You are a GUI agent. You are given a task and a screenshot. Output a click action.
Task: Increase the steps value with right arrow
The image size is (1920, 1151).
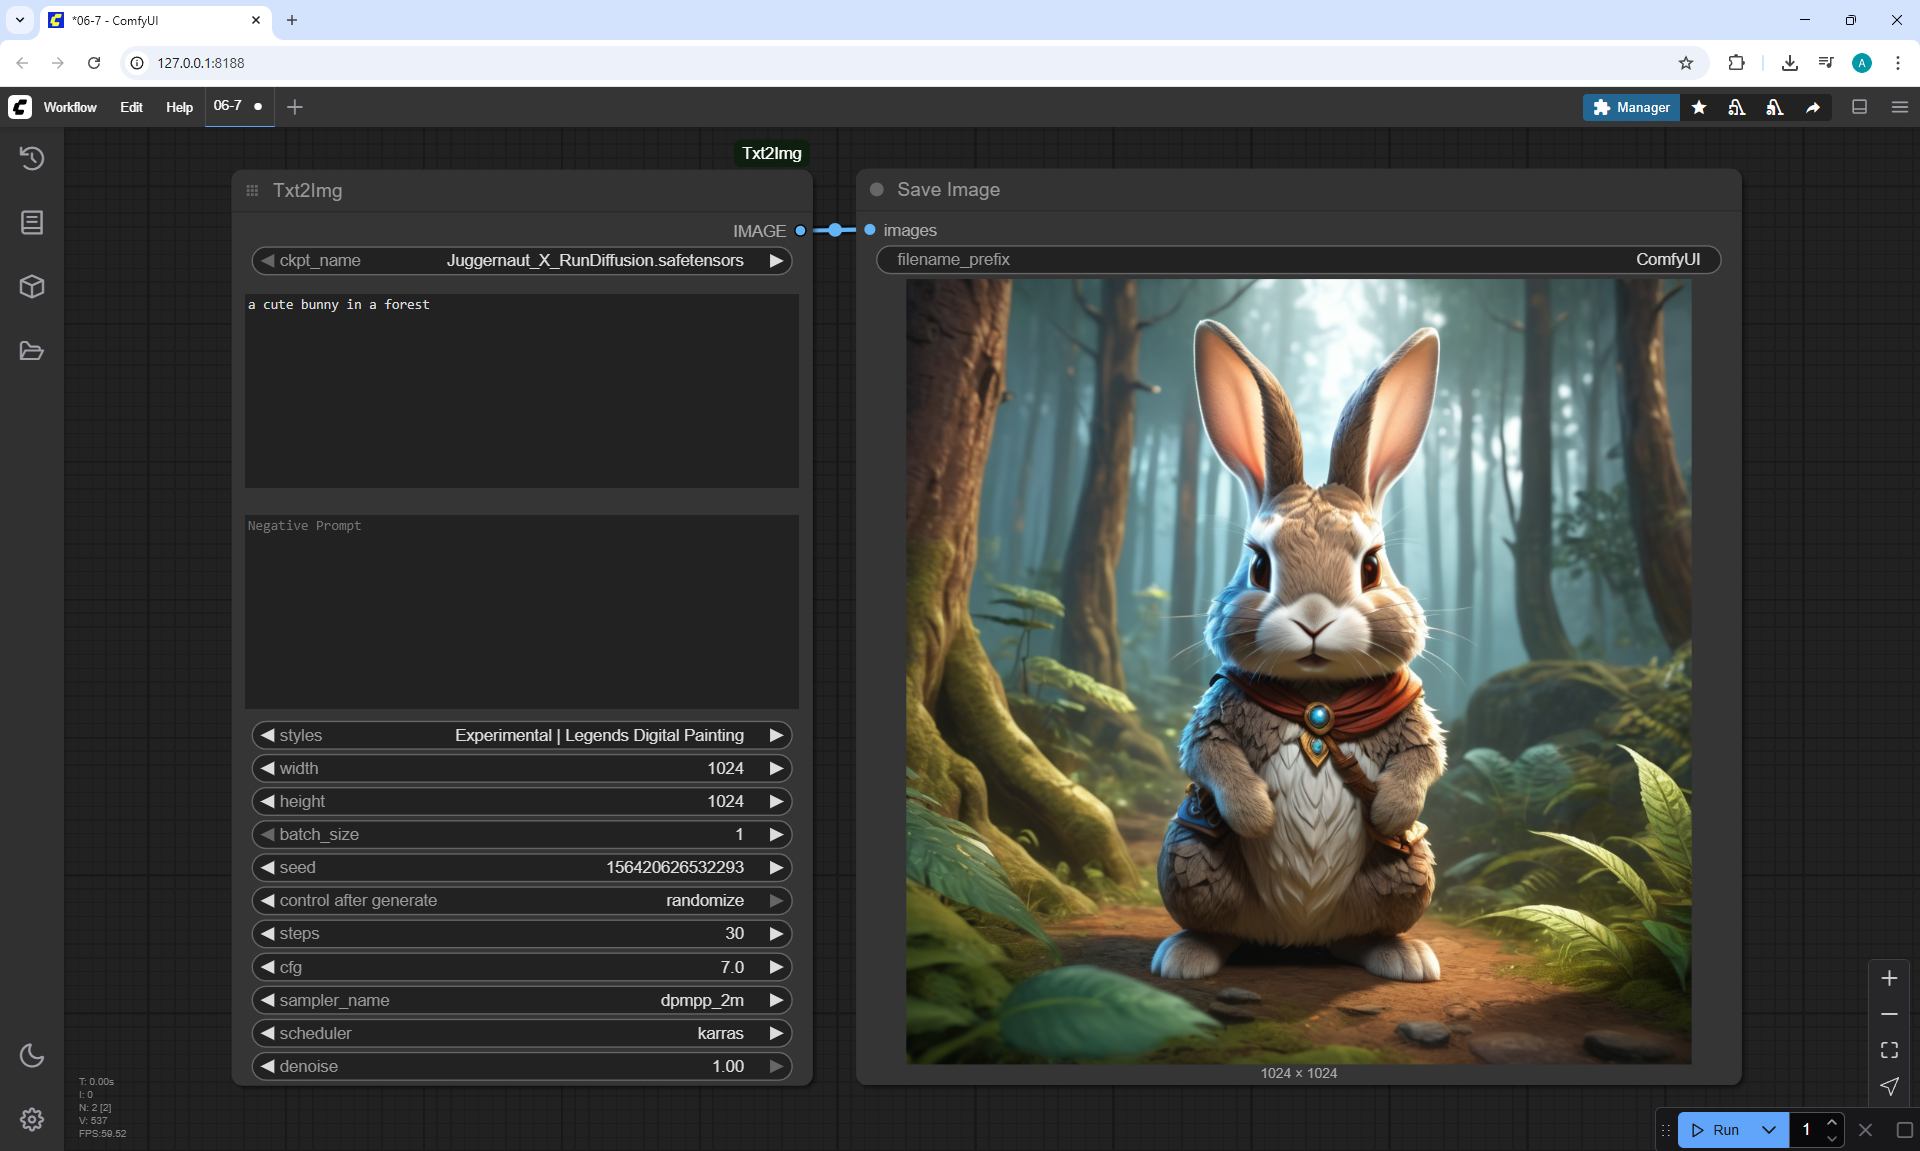[776, 933]
